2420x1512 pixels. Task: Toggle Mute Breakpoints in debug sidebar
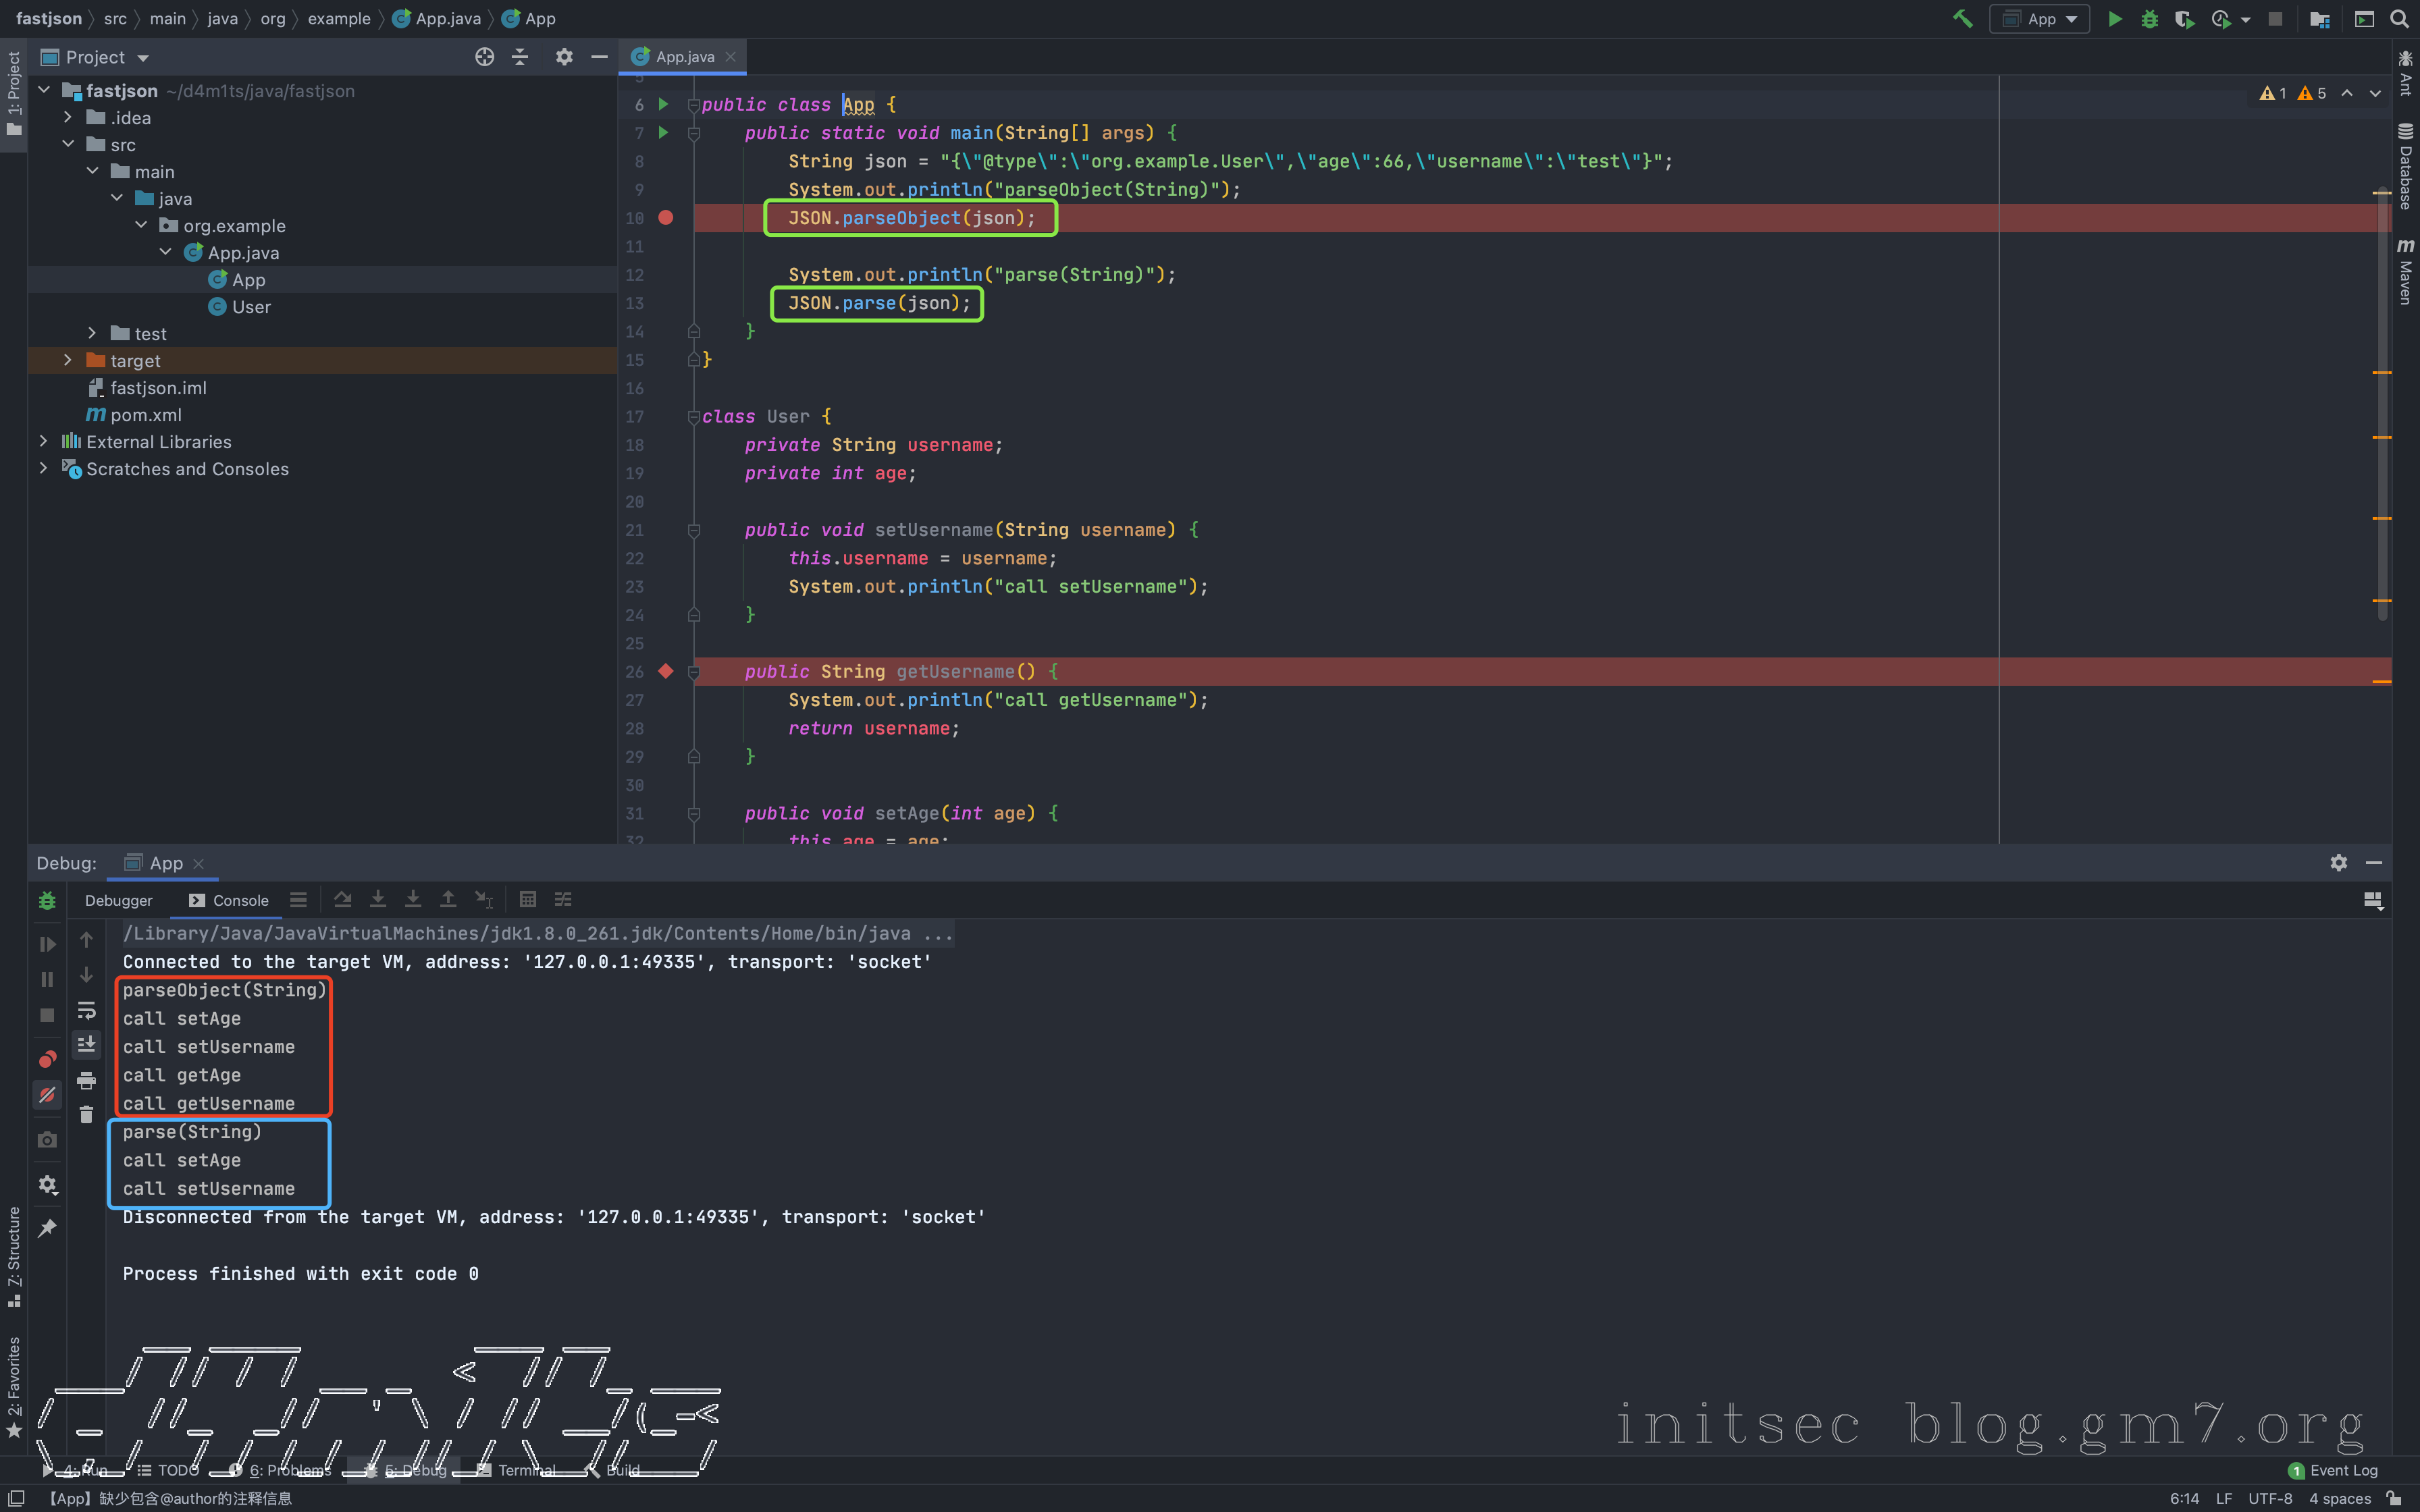(x=47, y=1095)
